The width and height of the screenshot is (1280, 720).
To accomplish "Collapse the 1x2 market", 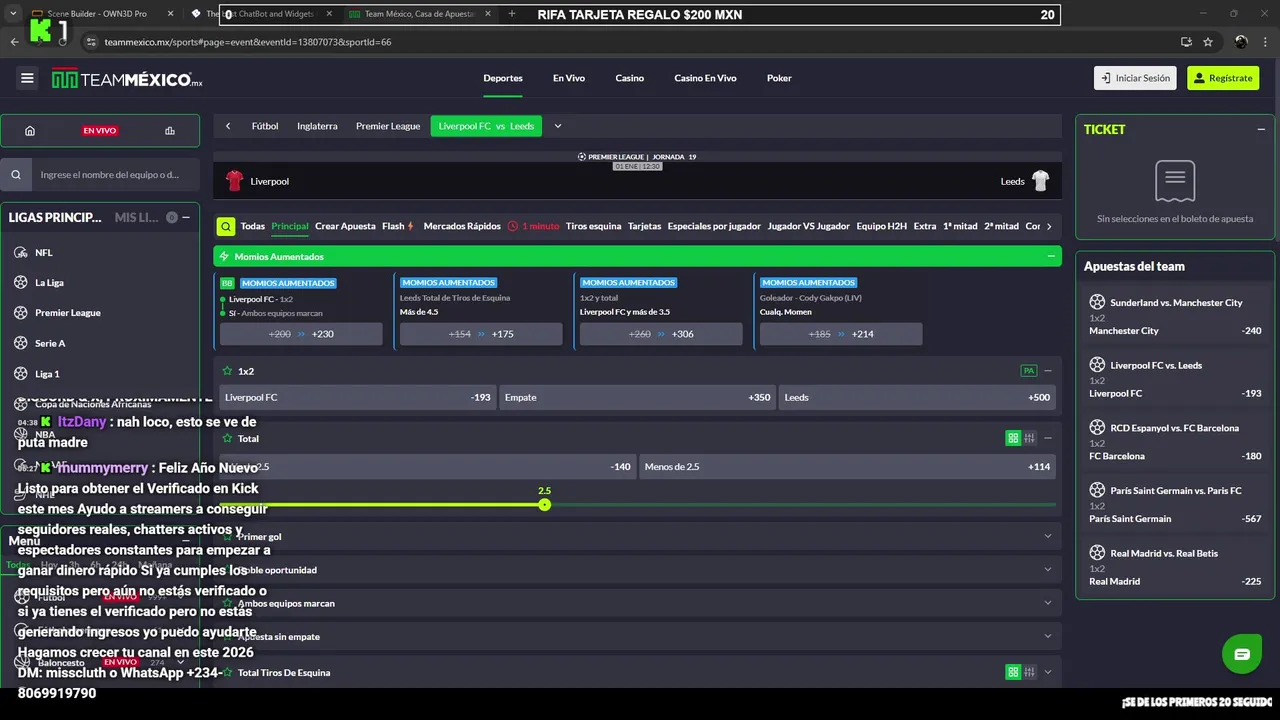I will tap(1048, 371).
